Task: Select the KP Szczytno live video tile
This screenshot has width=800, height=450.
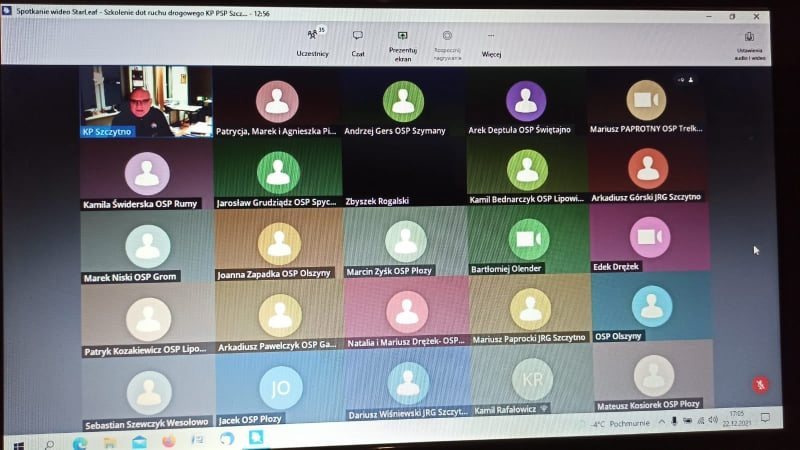Action: (x=146, y=101)
